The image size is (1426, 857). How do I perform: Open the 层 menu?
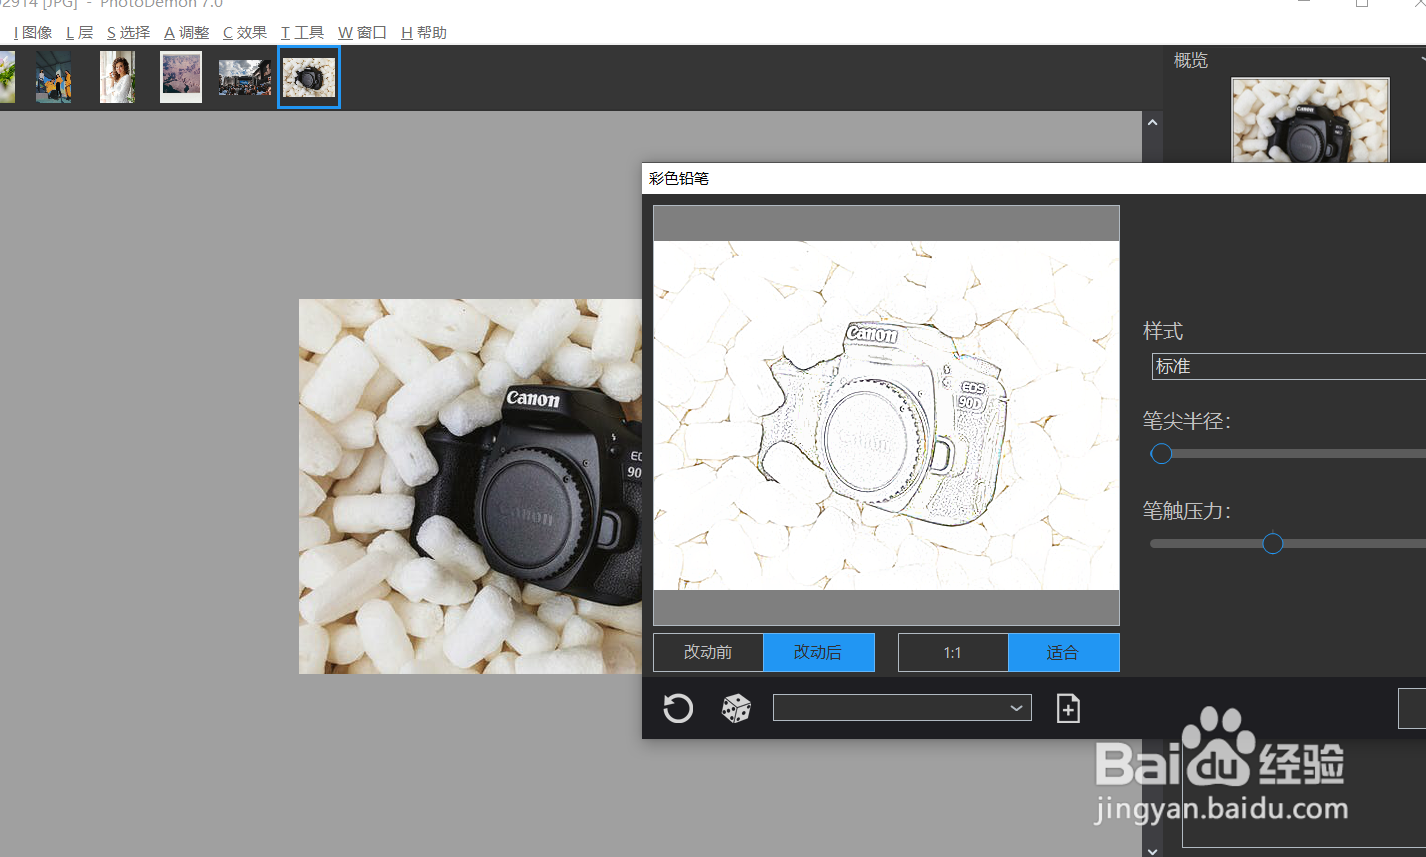tap(79, 33)
